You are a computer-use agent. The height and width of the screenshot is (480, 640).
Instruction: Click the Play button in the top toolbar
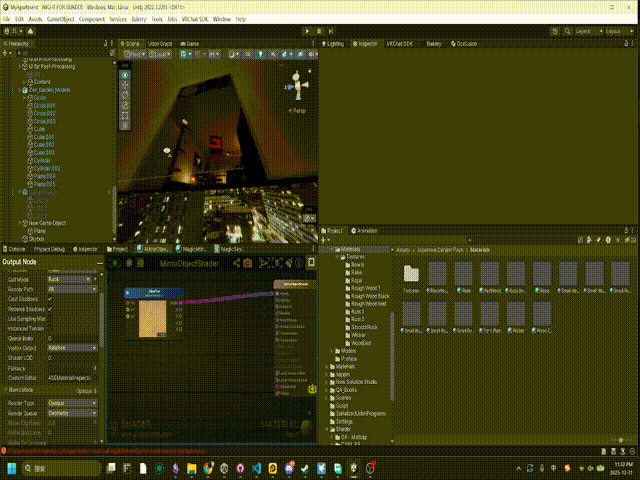[x=307, y=31]
